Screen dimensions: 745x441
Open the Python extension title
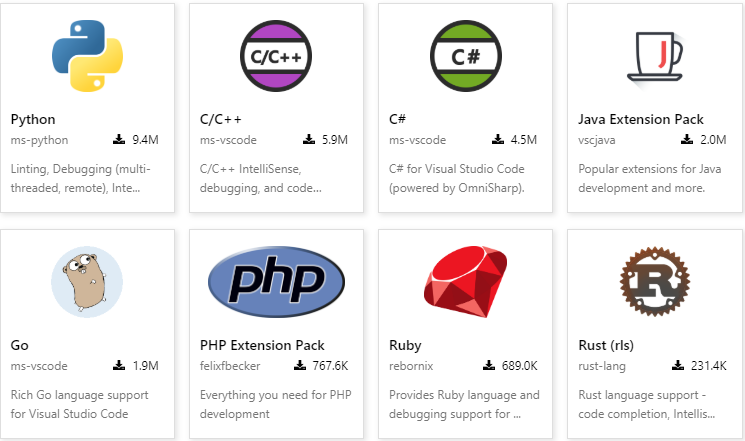33,119
